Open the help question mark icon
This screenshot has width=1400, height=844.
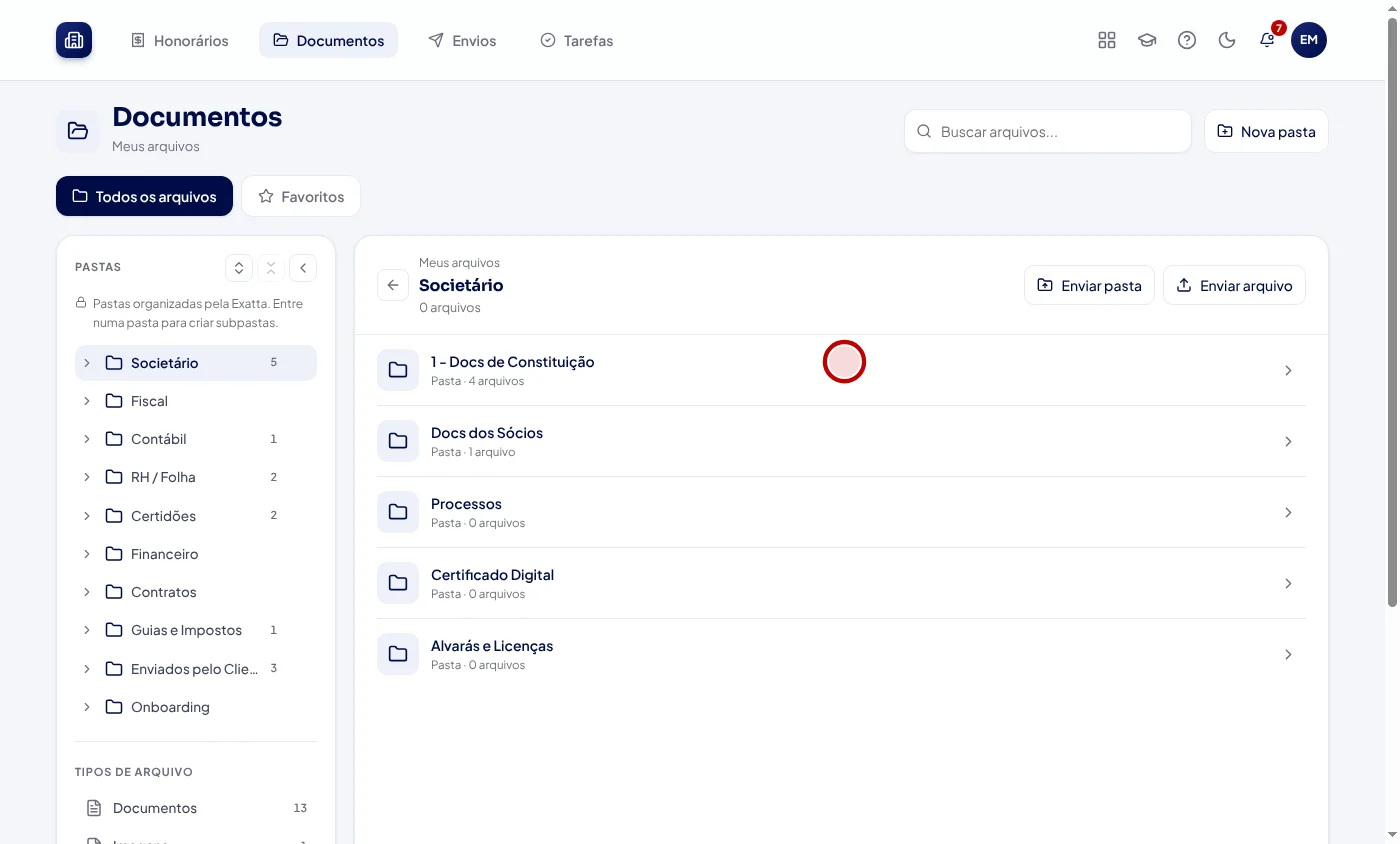1187,40
